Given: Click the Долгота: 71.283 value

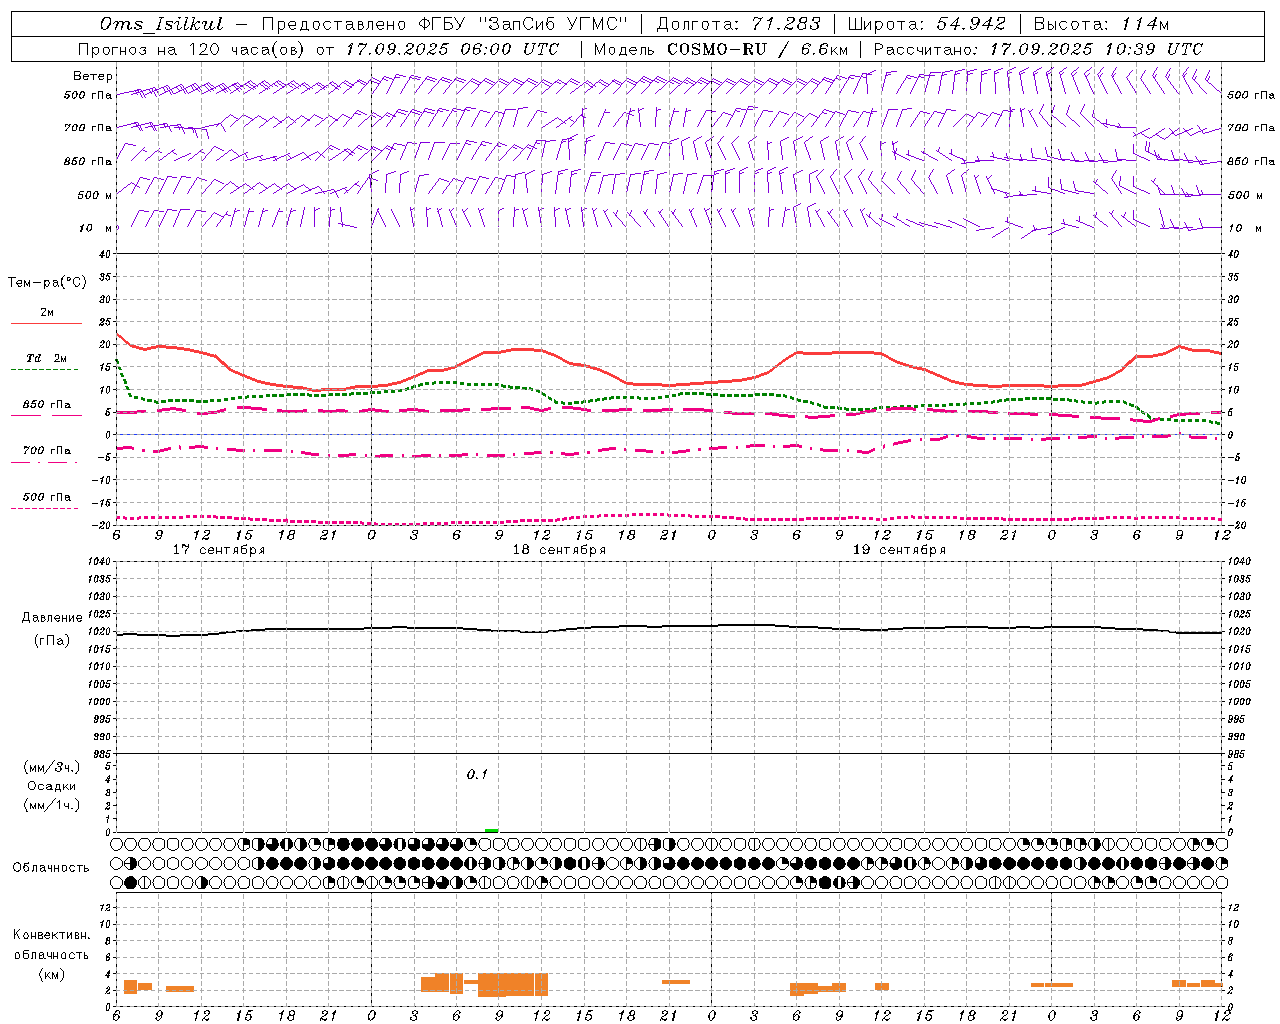Looking at the screenshot, I should point(738,24).
